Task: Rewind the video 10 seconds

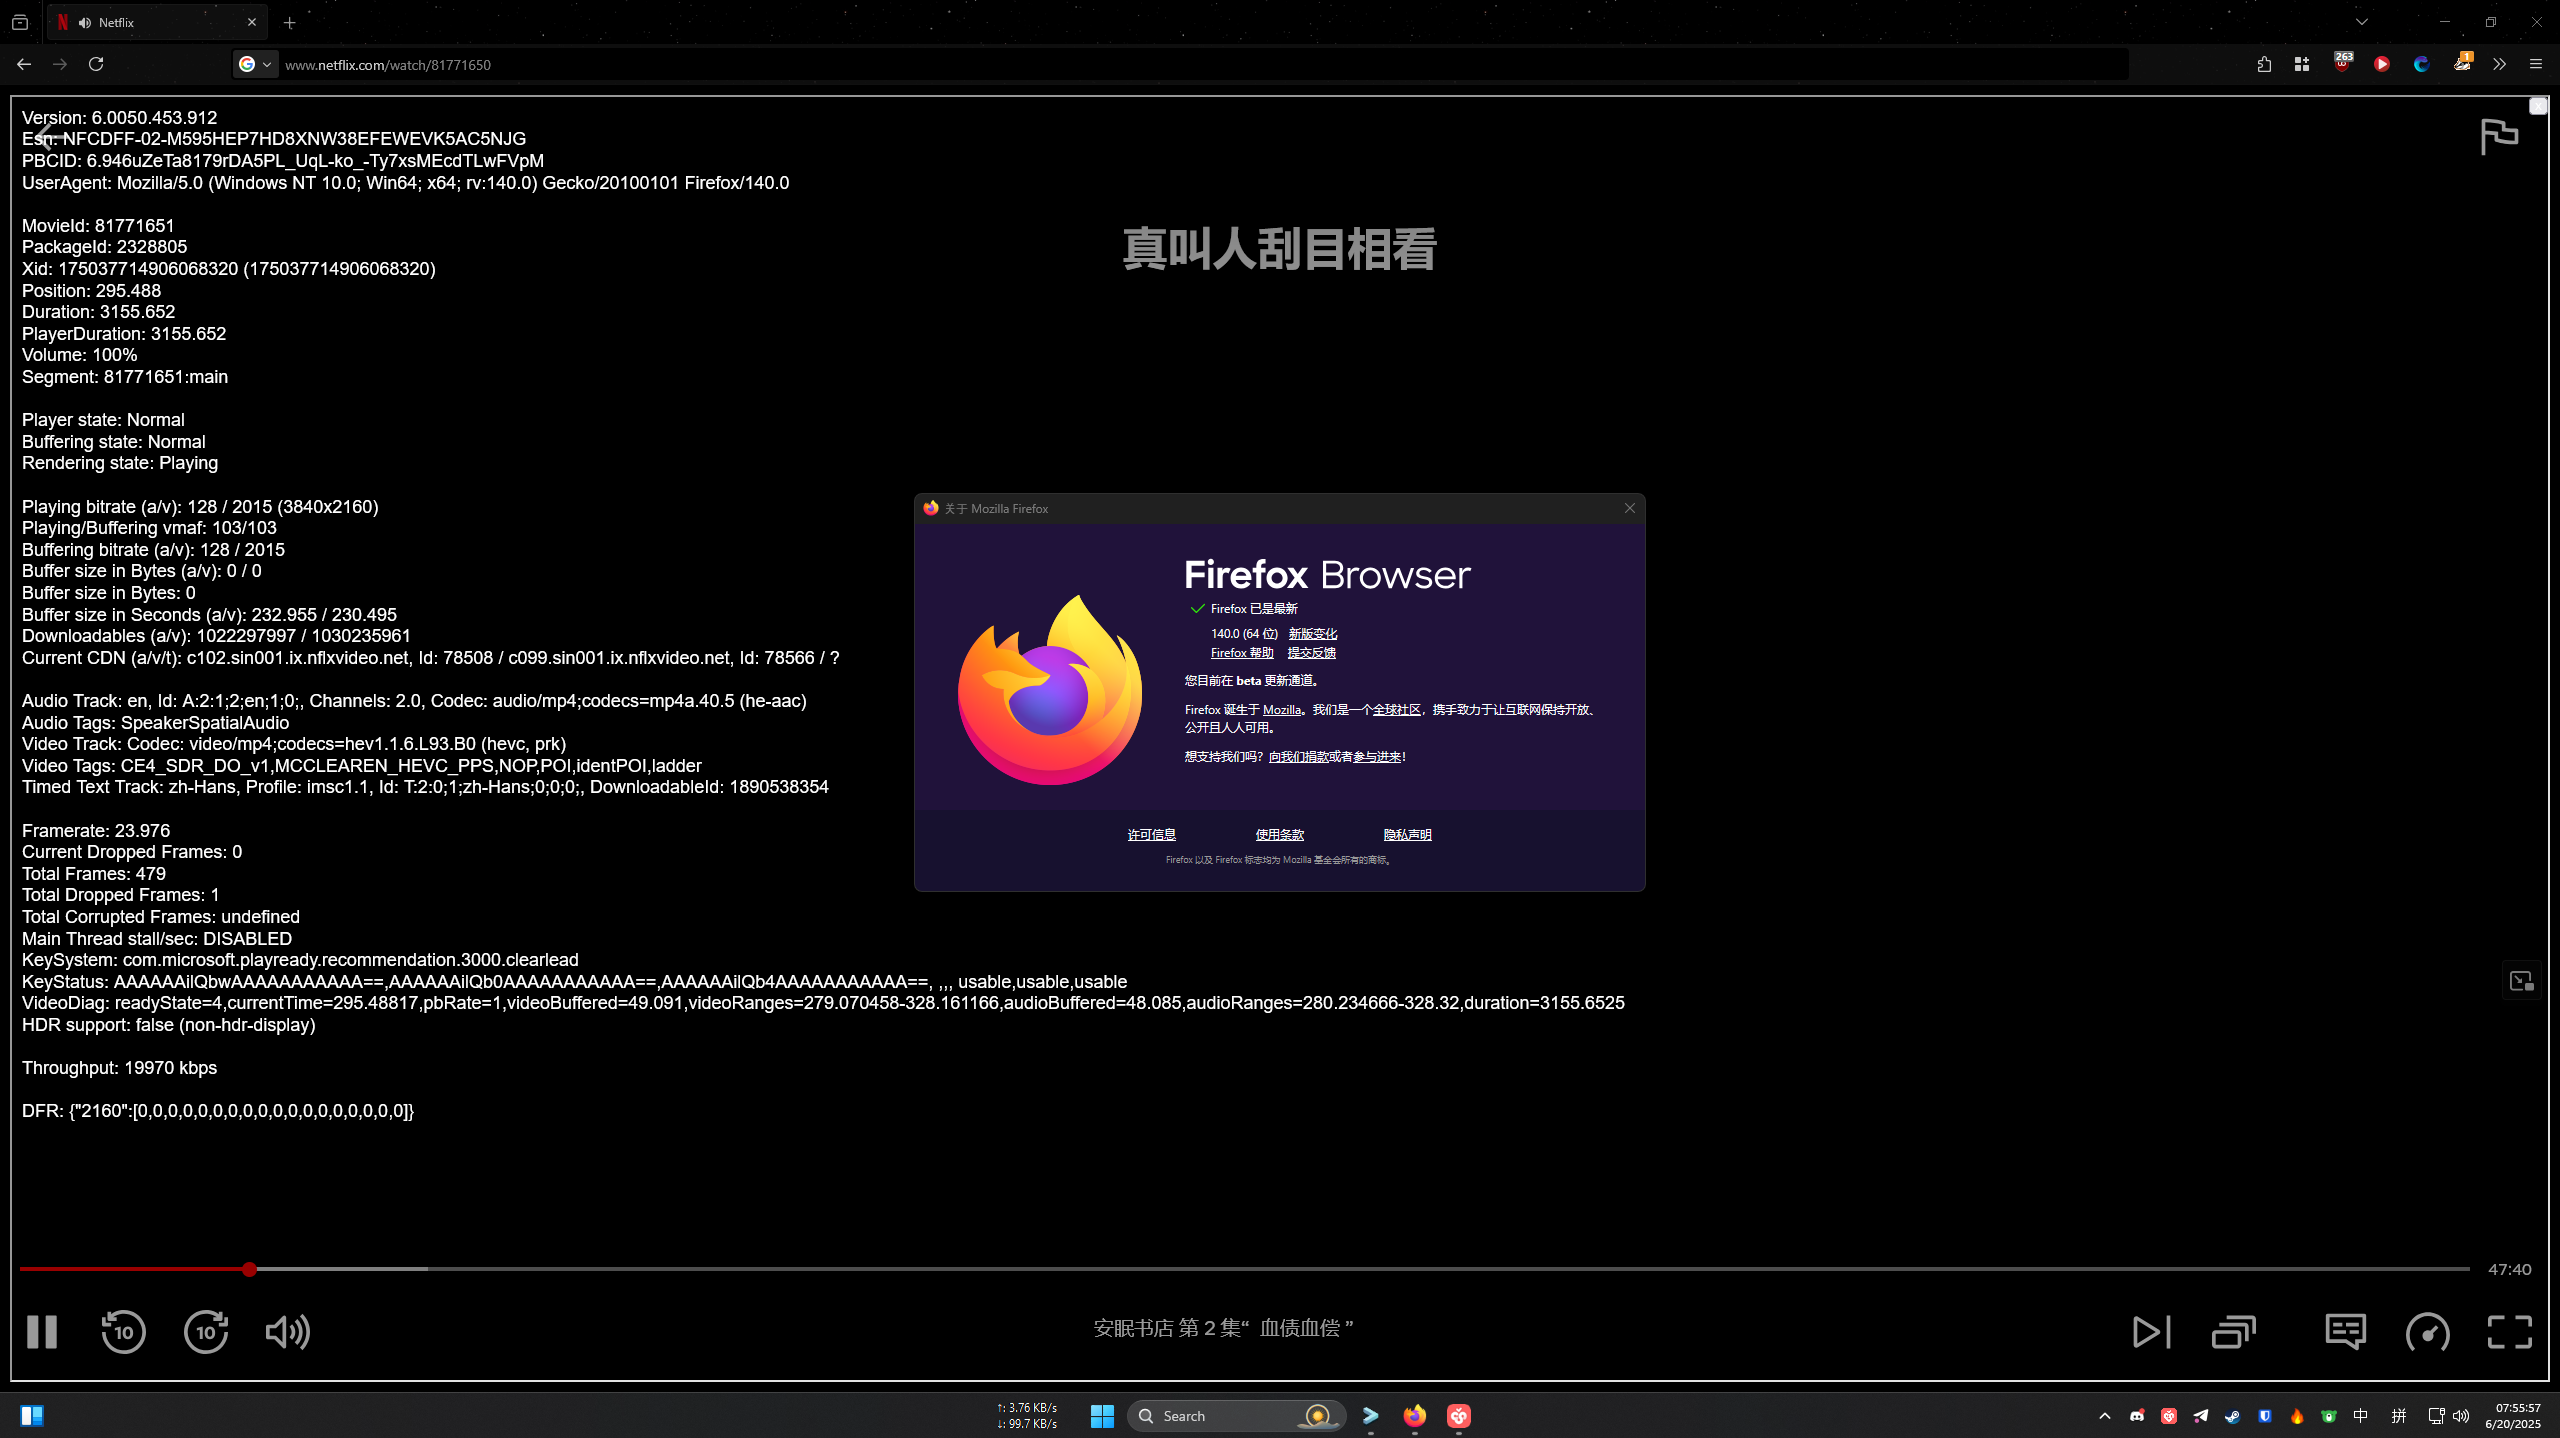Action: pos(123,1332)
